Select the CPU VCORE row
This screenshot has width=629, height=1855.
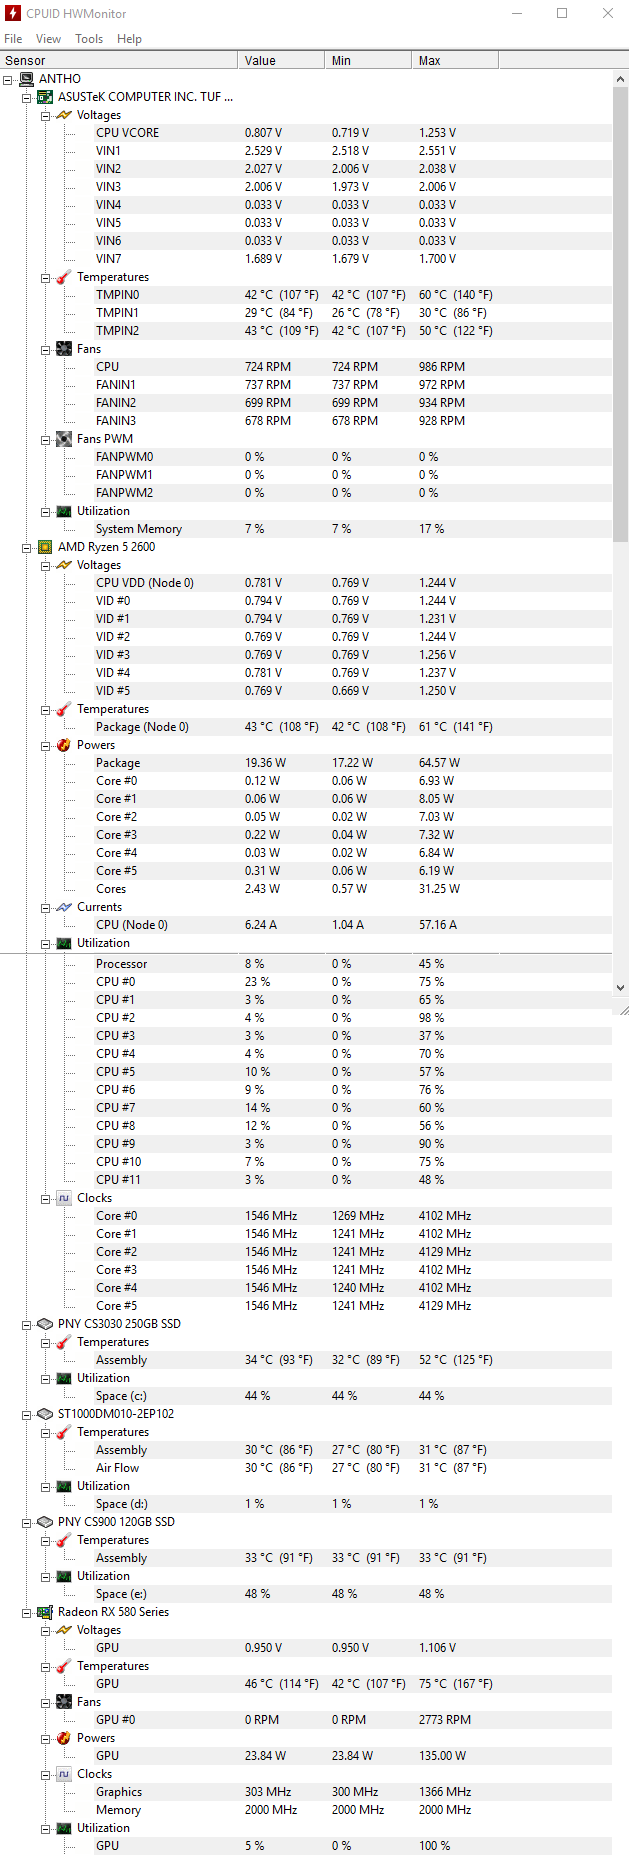[x=127, y=133]
